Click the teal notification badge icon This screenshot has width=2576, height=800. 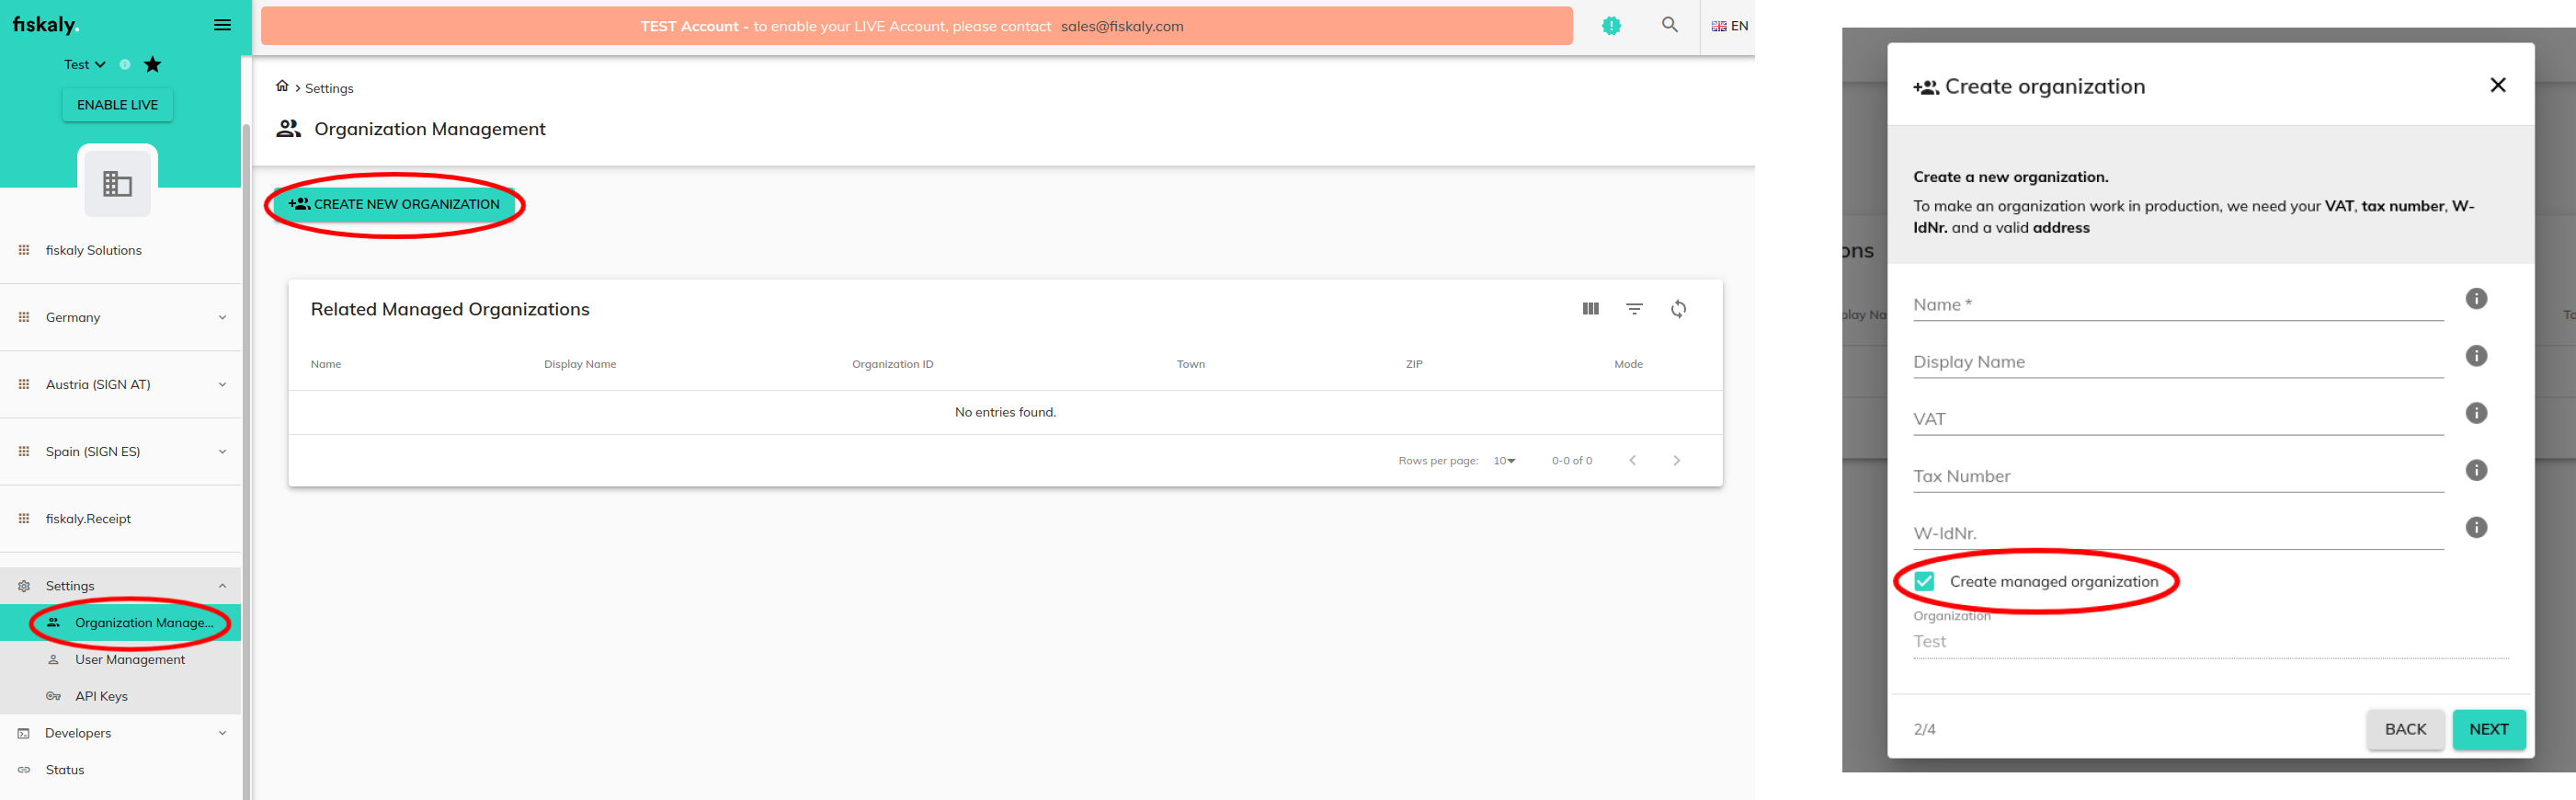coord(1611,26)
